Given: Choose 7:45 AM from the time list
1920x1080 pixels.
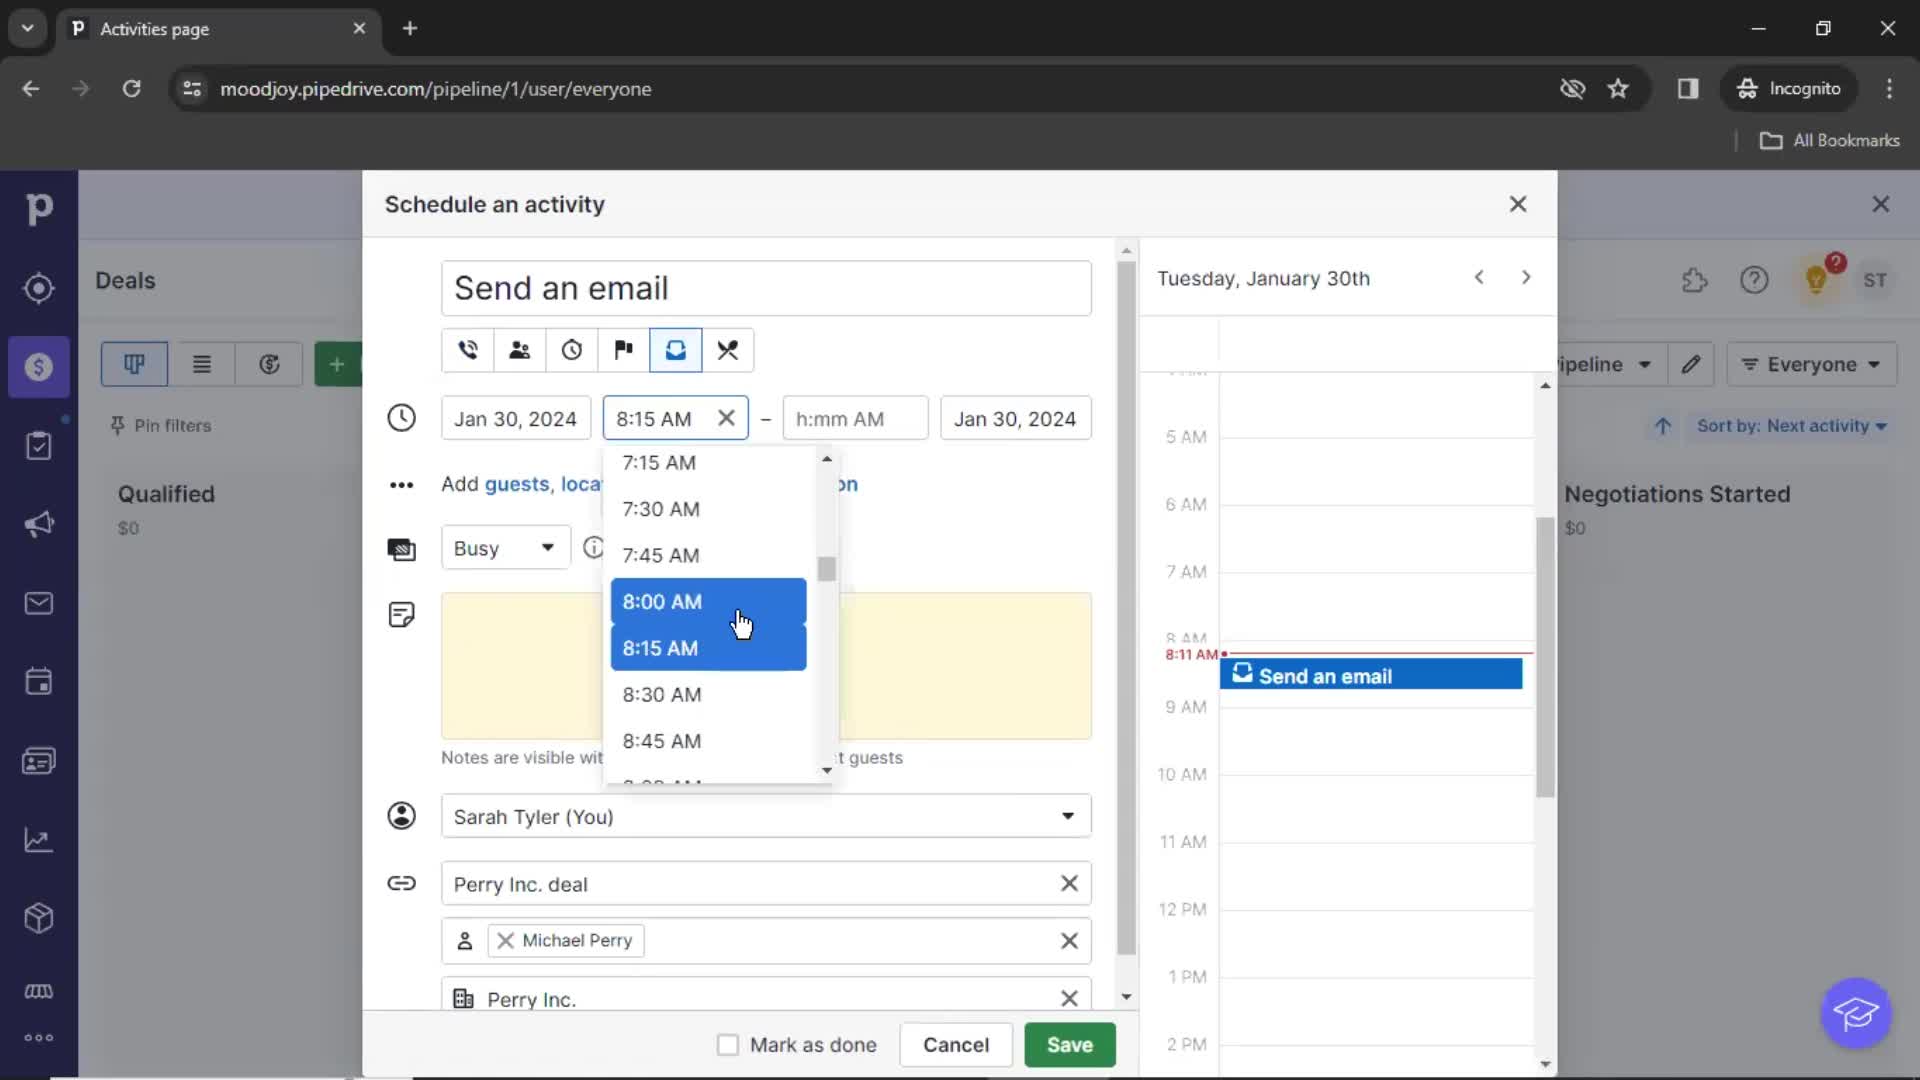Looking at the screenshot, I should [x=709, y=555].
